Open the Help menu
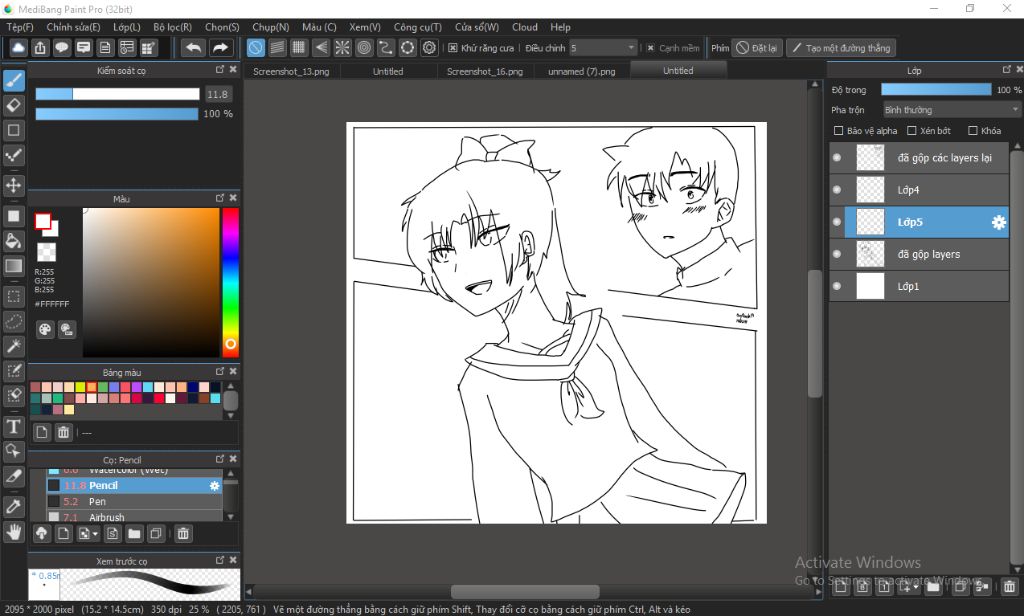1024x616 pixels. tap(560, 27)
